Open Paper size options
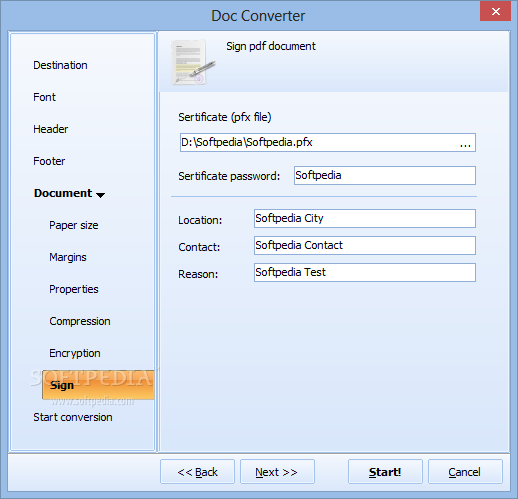Screen dimensions: 518x499 [x=74, y=225]
